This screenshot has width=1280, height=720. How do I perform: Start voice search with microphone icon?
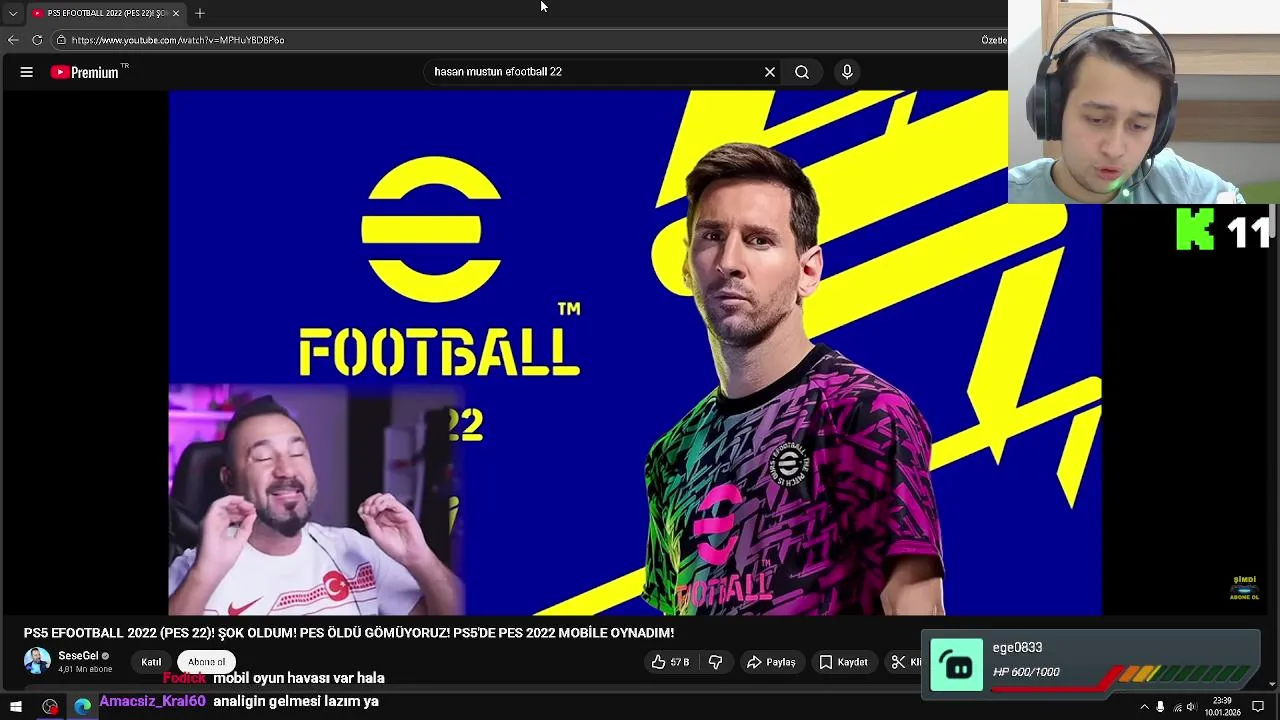(x=847, y=72)
